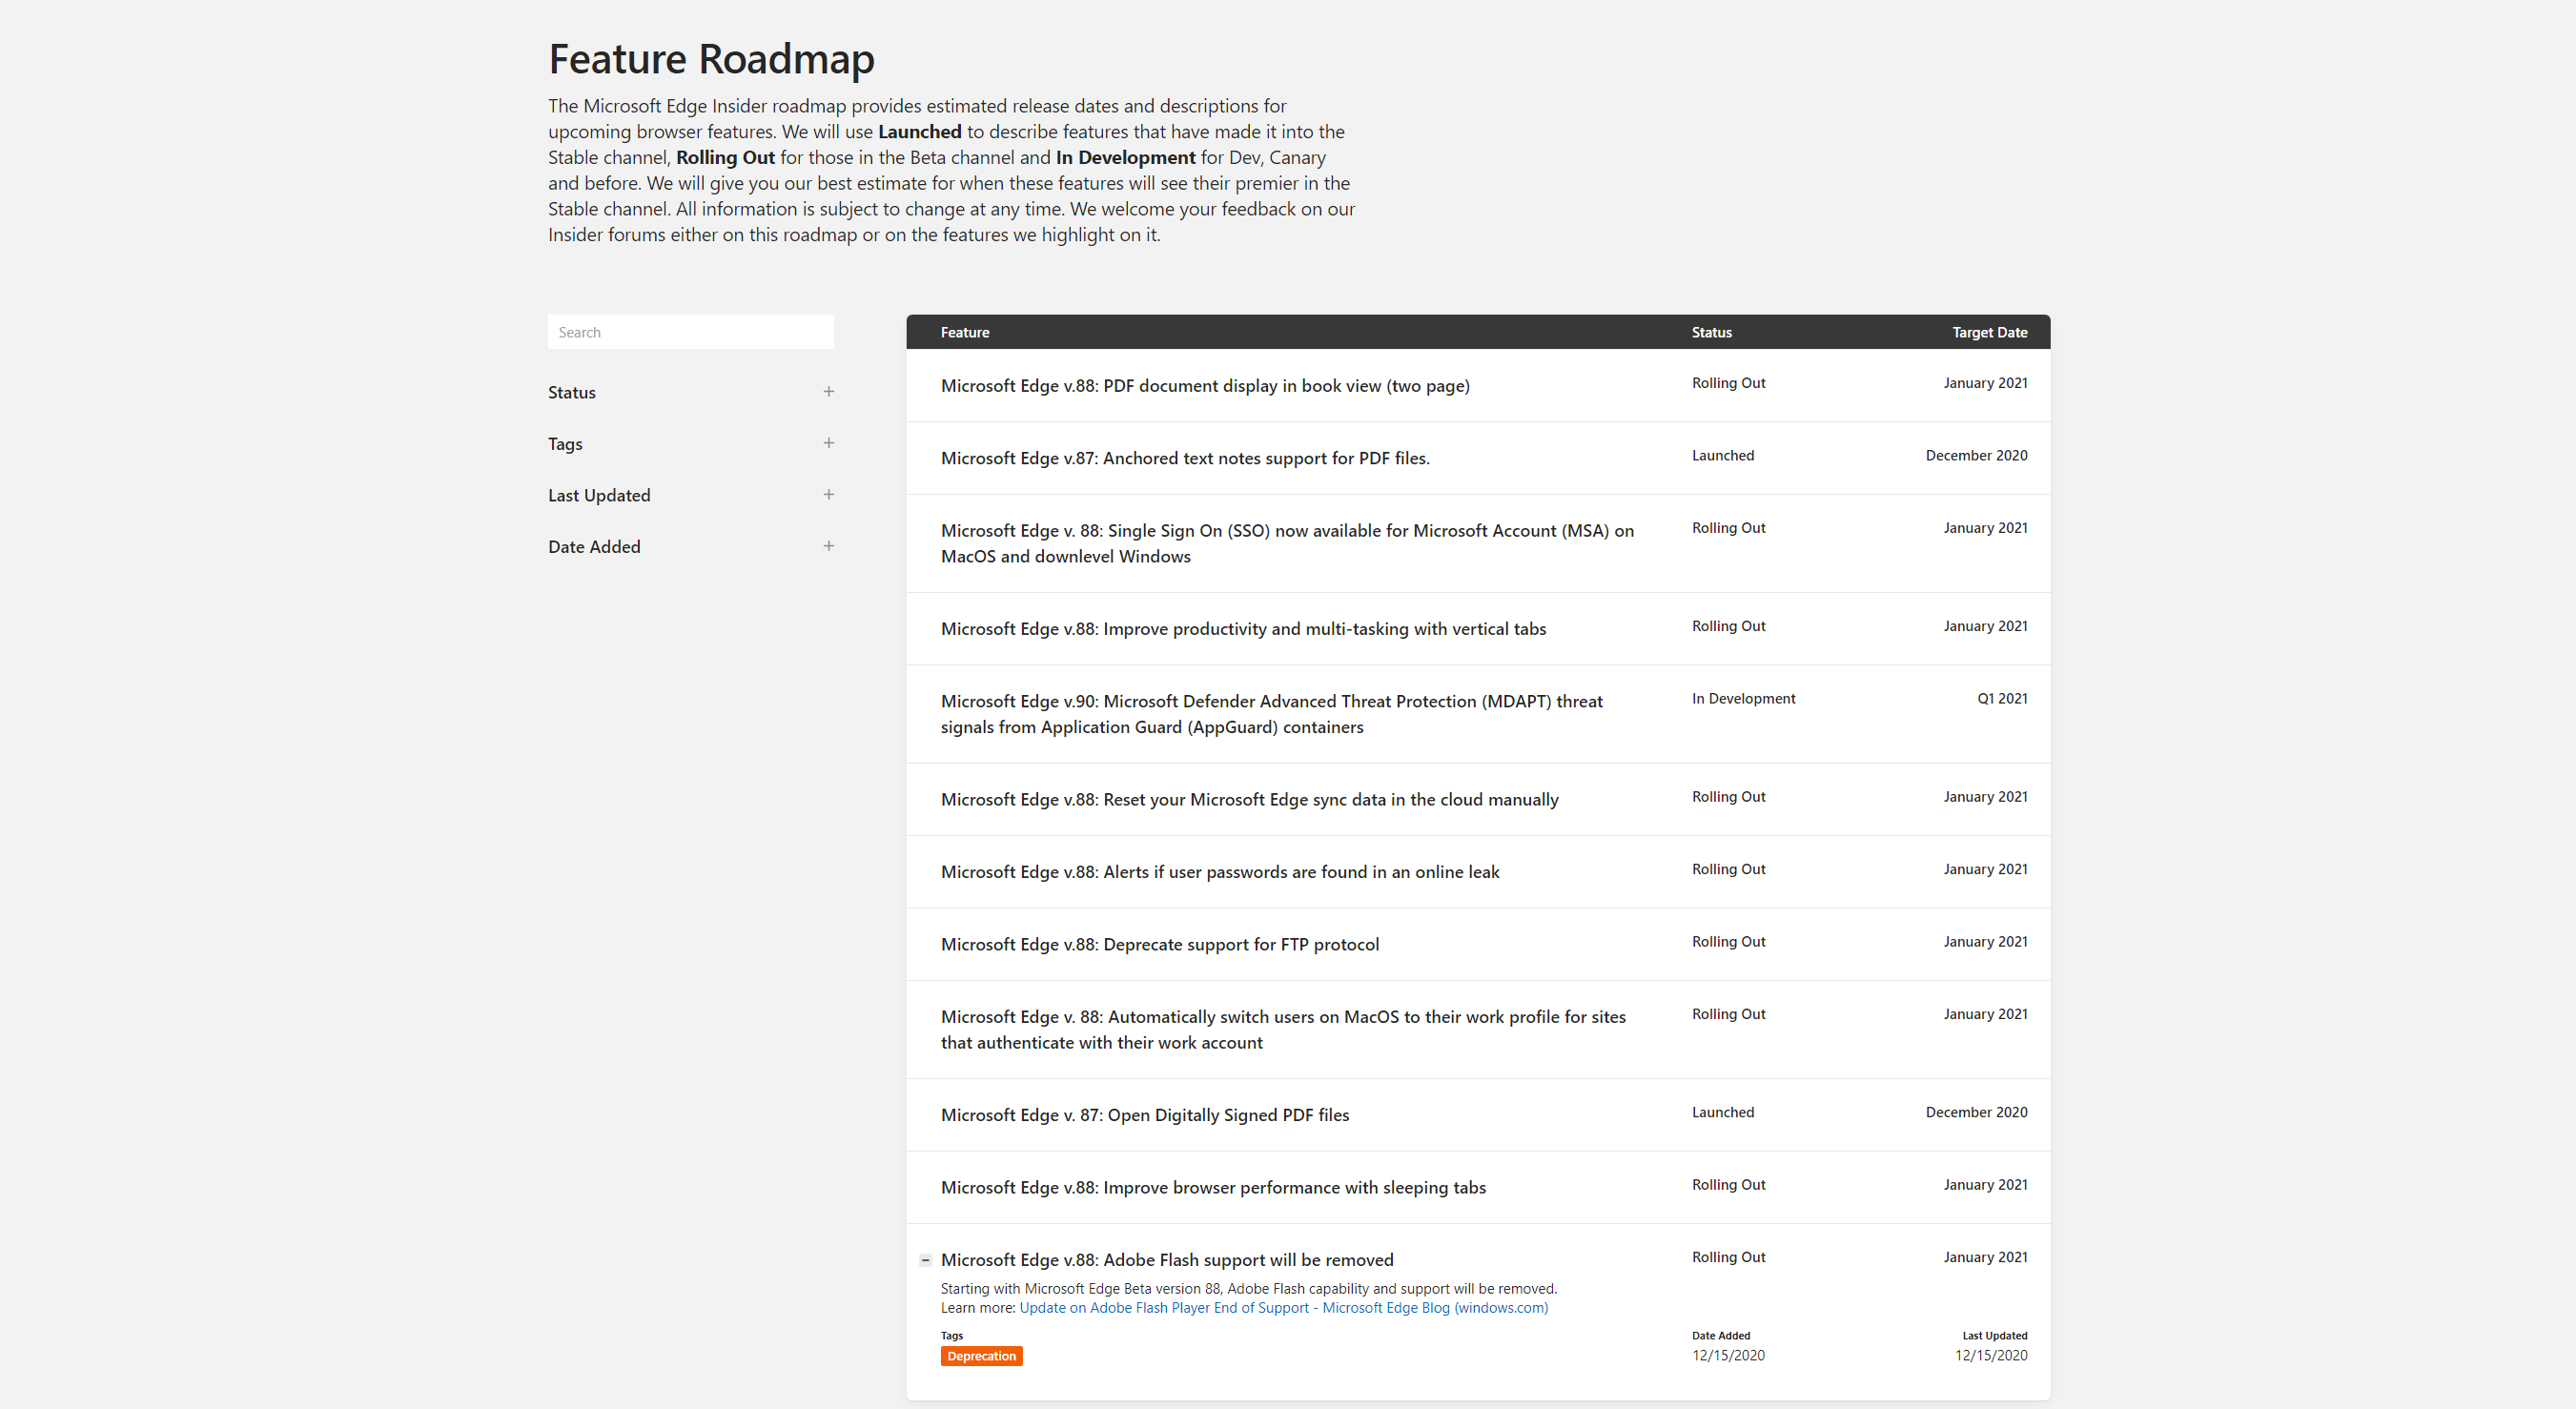Collapse the Adobe Flash row minus icon
The width and height of the screenshot is (2576, 1409).
(x=925, y=1260)
